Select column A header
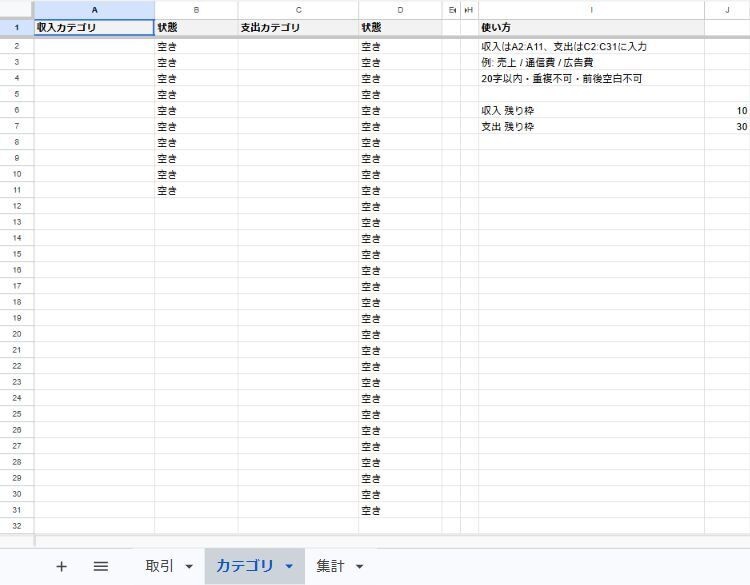This screenshot has width=750, height=585. (x=94, y=10)
